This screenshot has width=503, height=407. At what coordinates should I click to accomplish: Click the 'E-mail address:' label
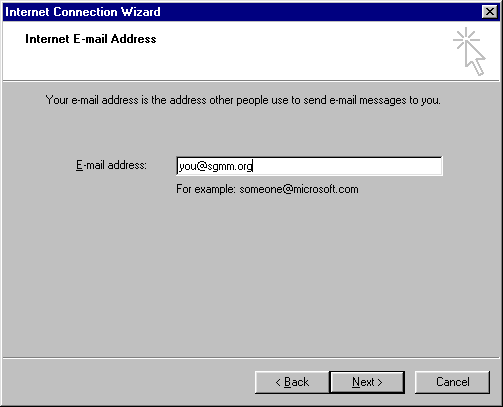point(111,165)
